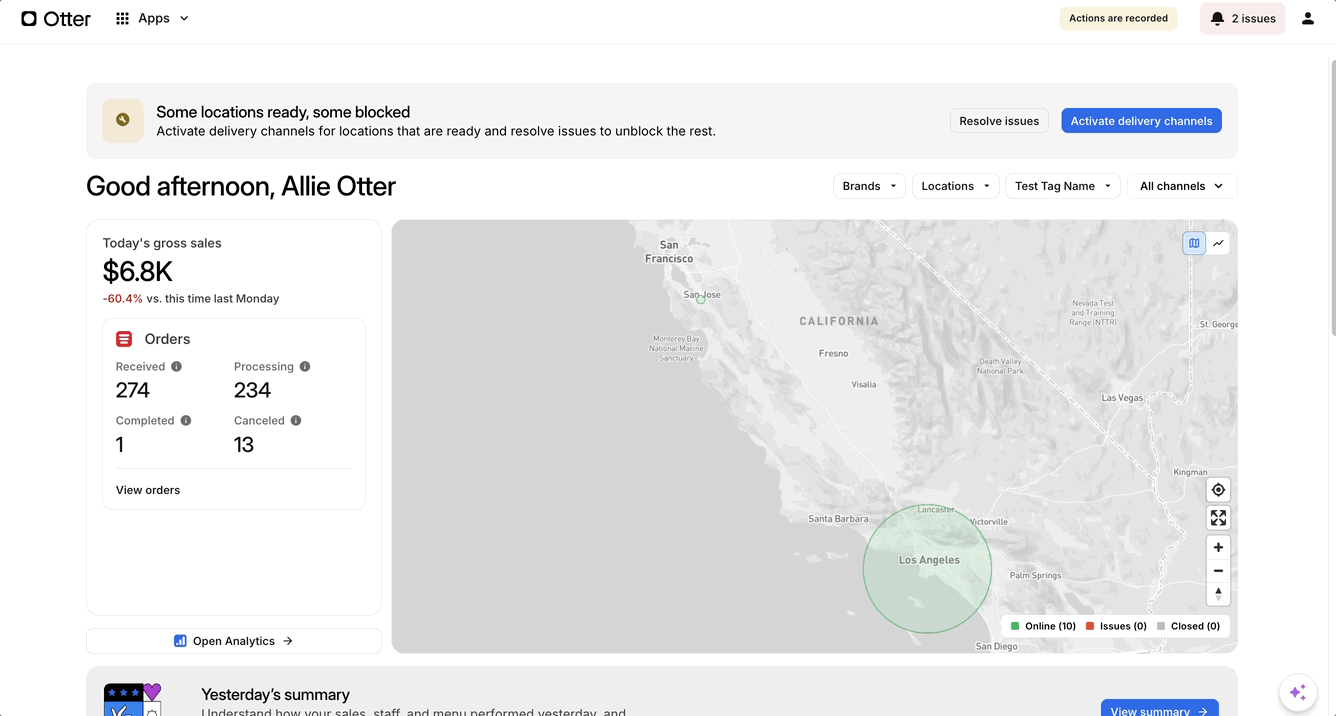
Task: Click the map locate-me target icon
Action: (1218, 490)
